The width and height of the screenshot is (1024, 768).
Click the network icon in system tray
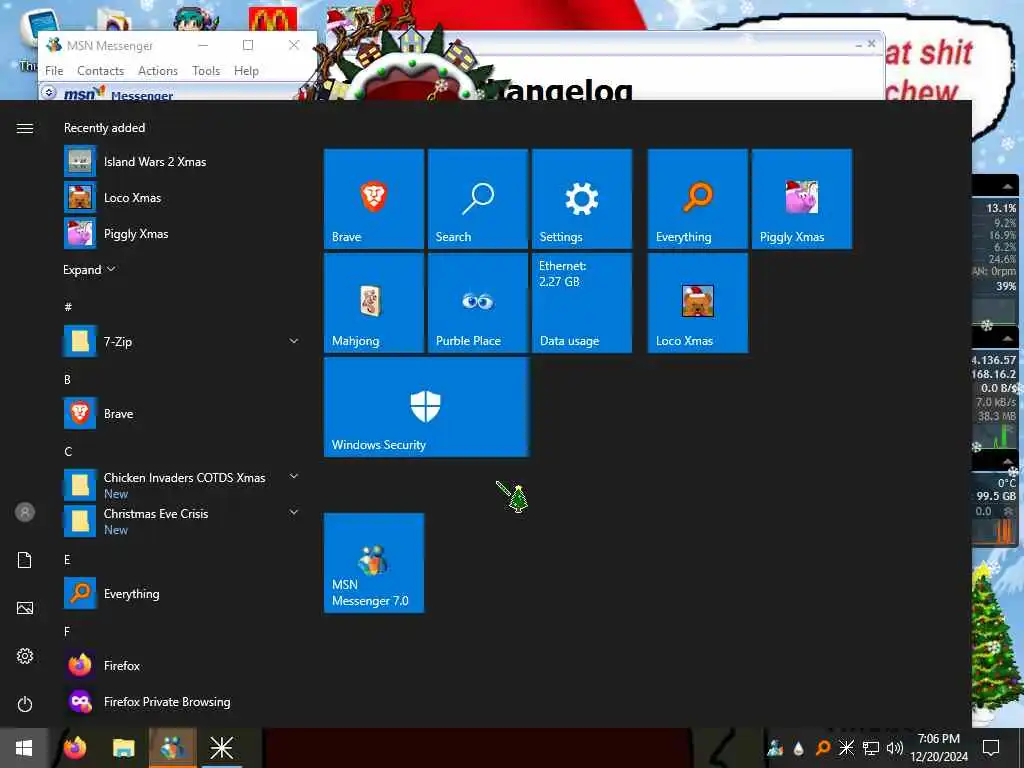tap(871, 748)
